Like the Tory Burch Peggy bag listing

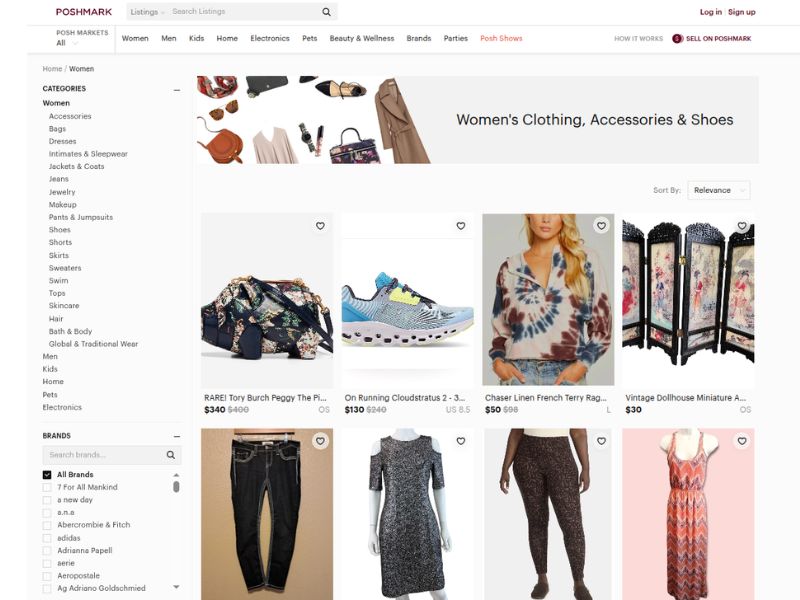point(320,226)
